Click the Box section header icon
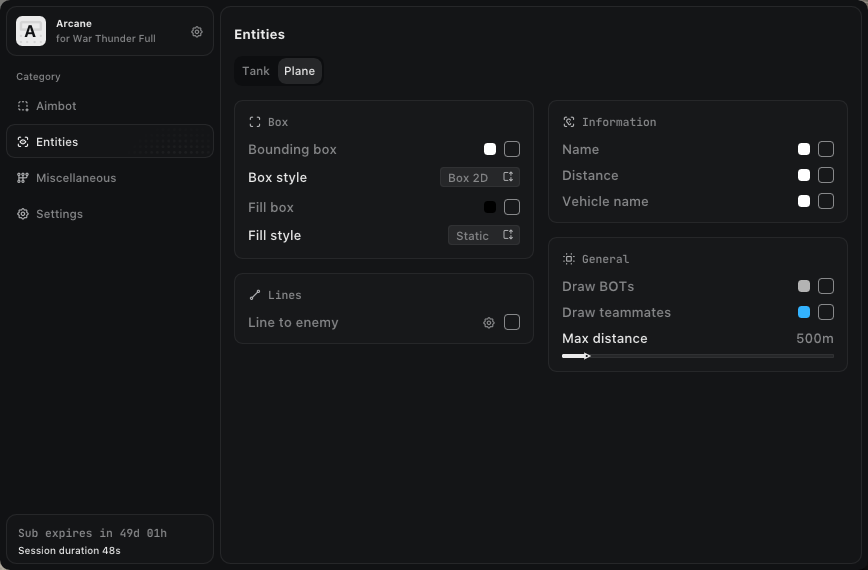Viewport: 868px width, 570px height. click(x=255, y=122)
